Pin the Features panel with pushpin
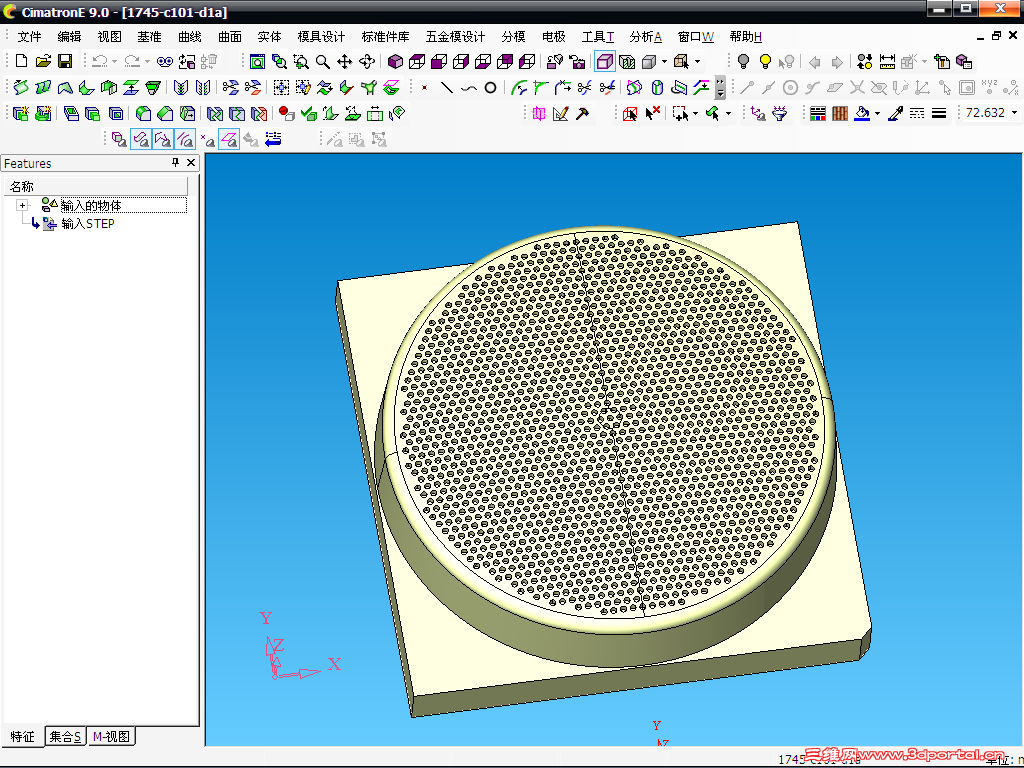 point(175,163)
